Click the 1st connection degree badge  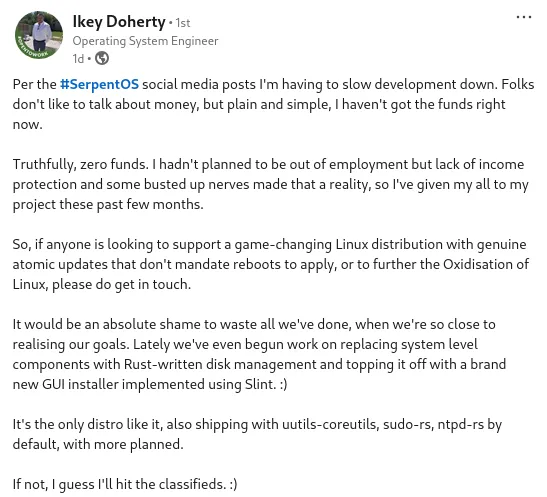coord(183,23)
